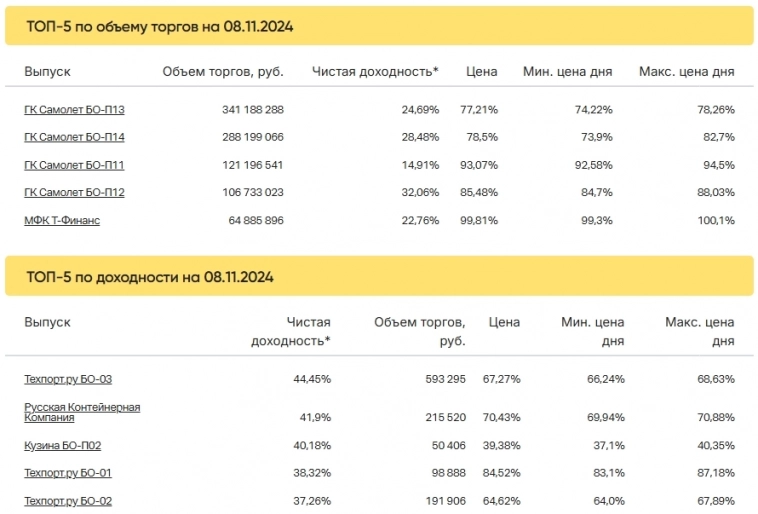Viewport: 758px width, 514px height.
Task: Click the 'Выпуск' header in the yield table
Action: pyautogui.click(x=47, y=322)
